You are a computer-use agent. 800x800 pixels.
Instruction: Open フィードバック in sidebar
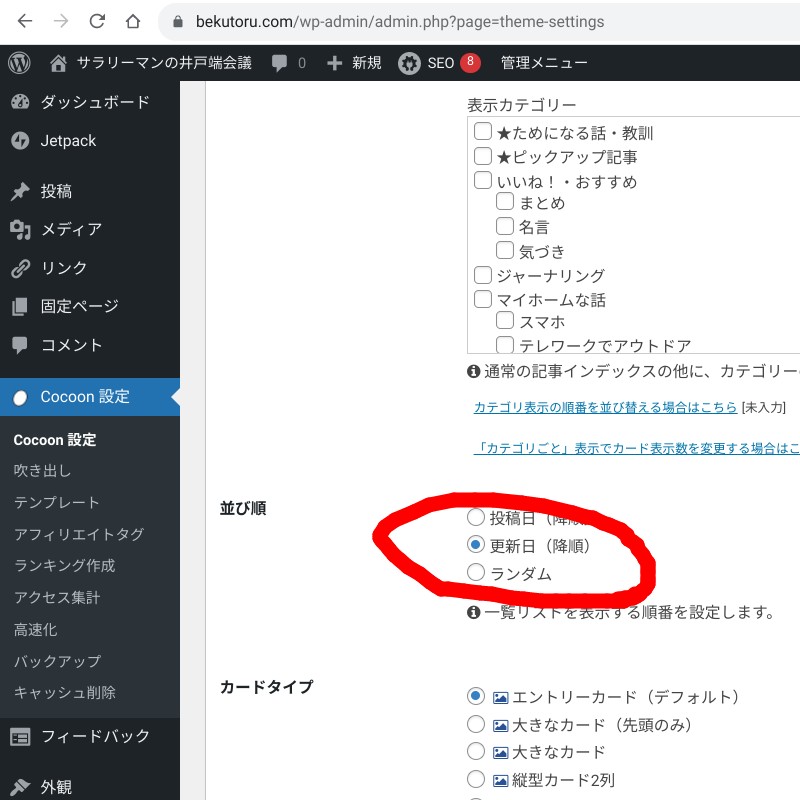click(95, 736)
